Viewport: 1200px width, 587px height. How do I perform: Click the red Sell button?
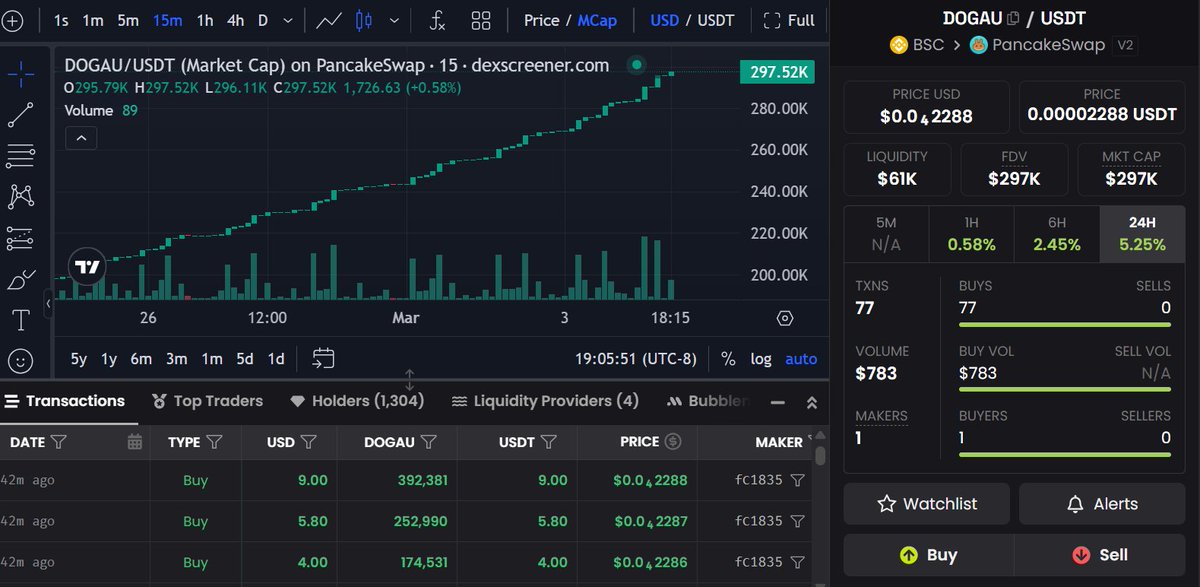click(x=1098, y=555)
